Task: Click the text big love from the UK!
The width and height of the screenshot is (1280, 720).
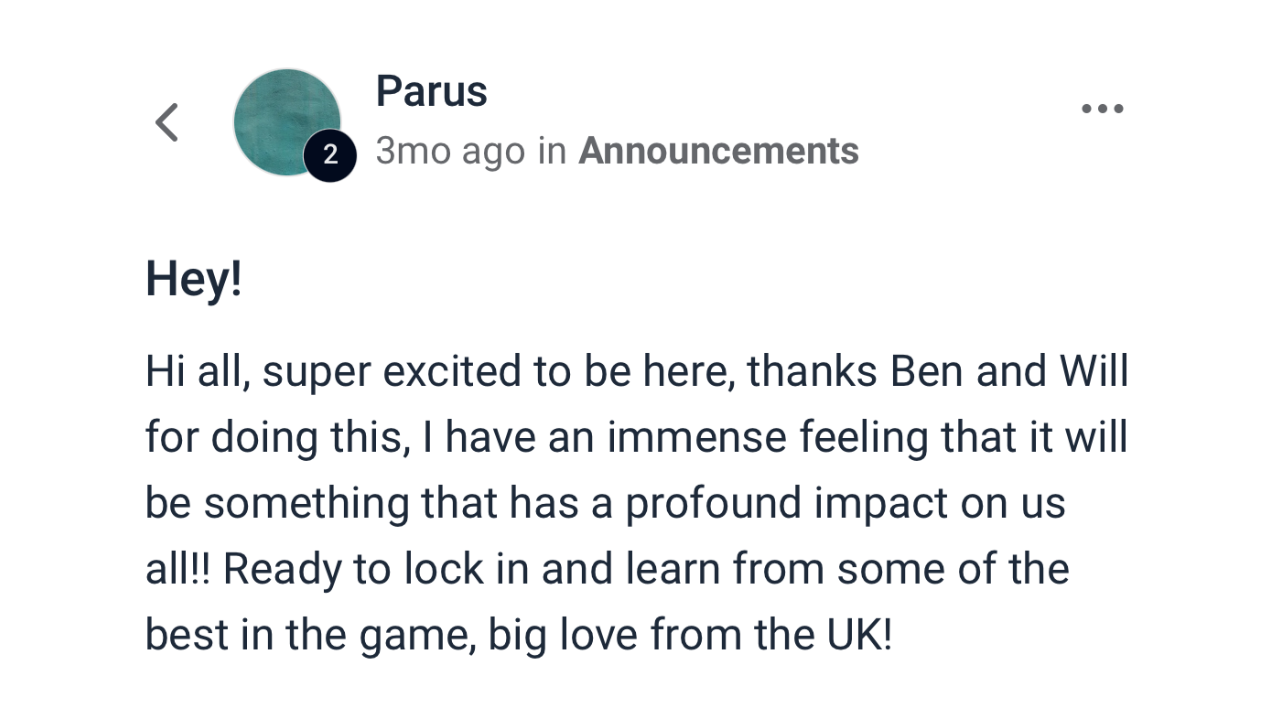Action: pyautogui.click(x=690, y=637)
